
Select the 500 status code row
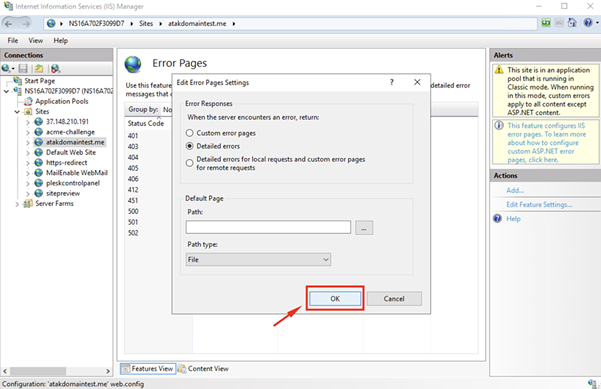tap(133, 211)
